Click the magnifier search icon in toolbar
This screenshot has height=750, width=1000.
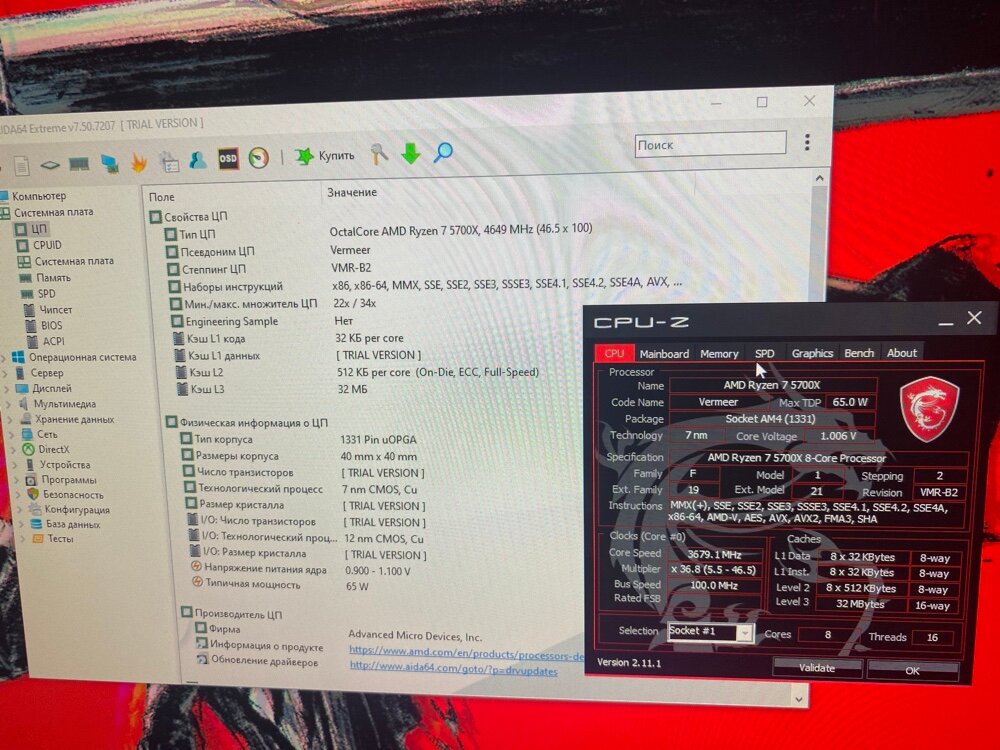point(443,152)
